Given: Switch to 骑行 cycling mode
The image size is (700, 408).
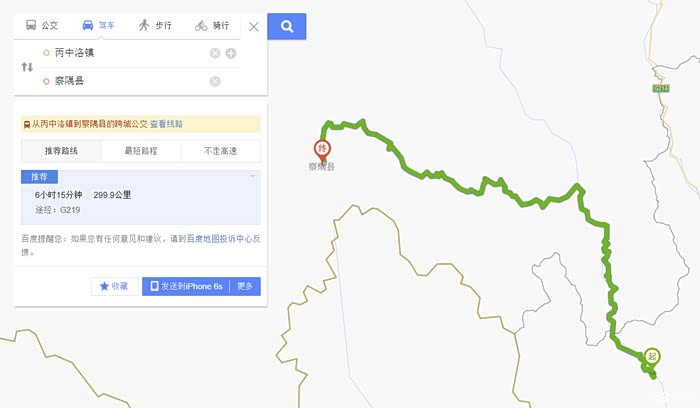Looking at the screenshot, I should pos(212,25).
